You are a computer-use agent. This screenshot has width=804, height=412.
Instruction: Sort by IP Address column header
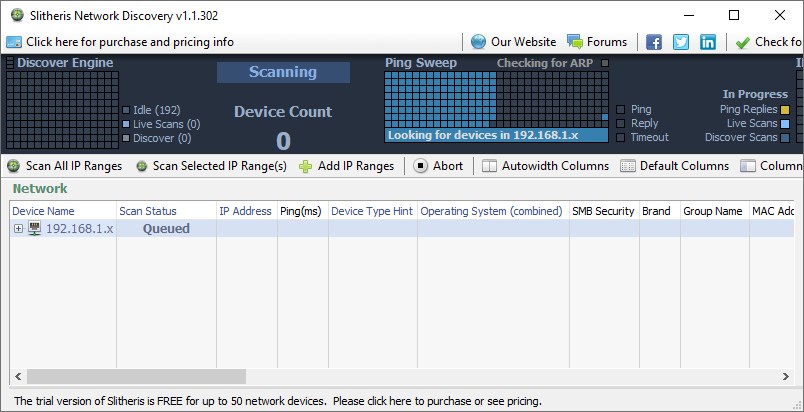tap(245, 211)
